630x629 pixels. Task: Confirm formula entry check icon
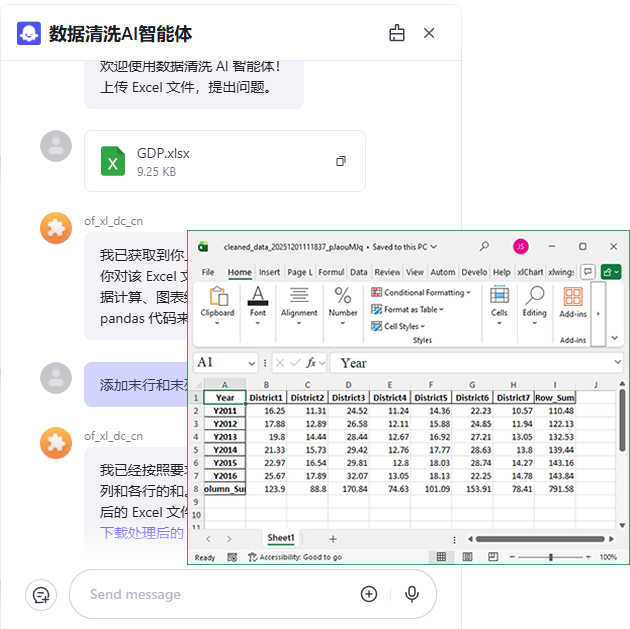coord(295,363)
